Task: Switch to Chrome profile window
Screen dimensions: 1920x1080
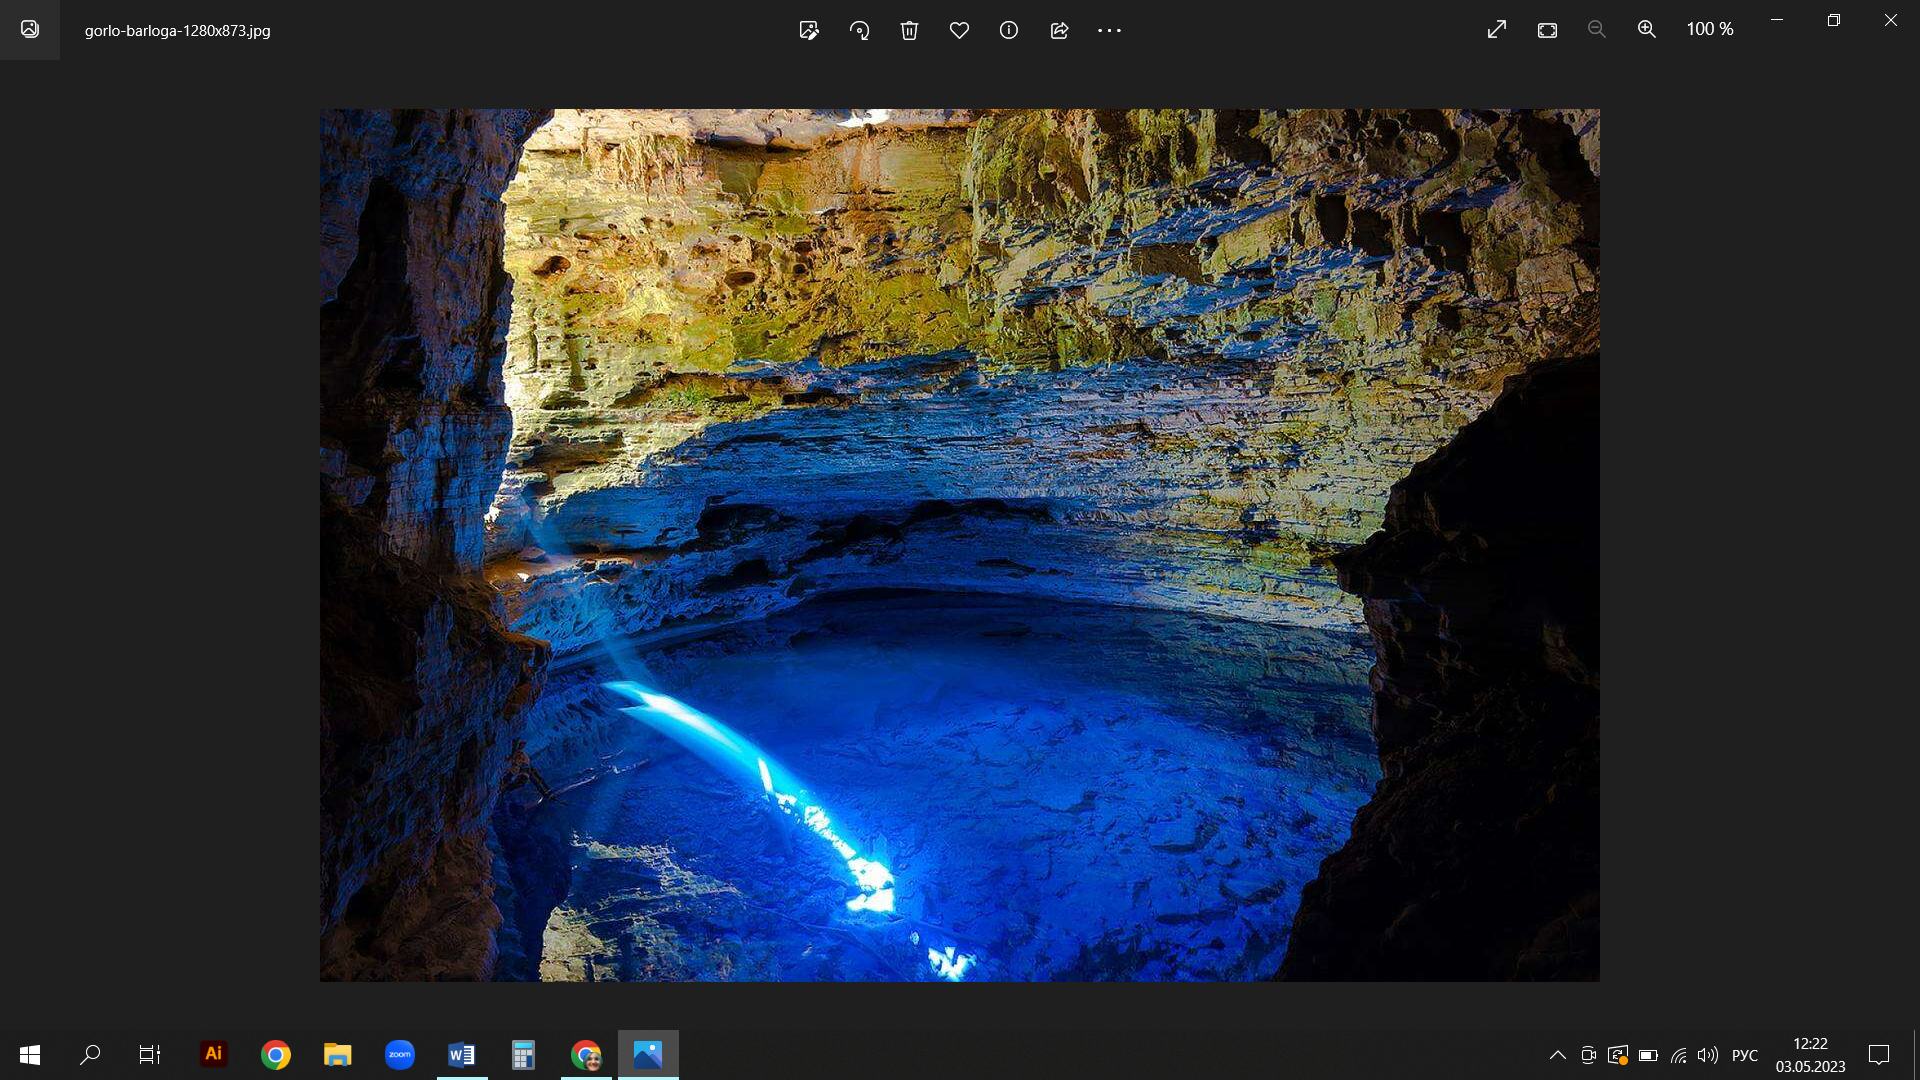Action: [x=586, y=1055]
